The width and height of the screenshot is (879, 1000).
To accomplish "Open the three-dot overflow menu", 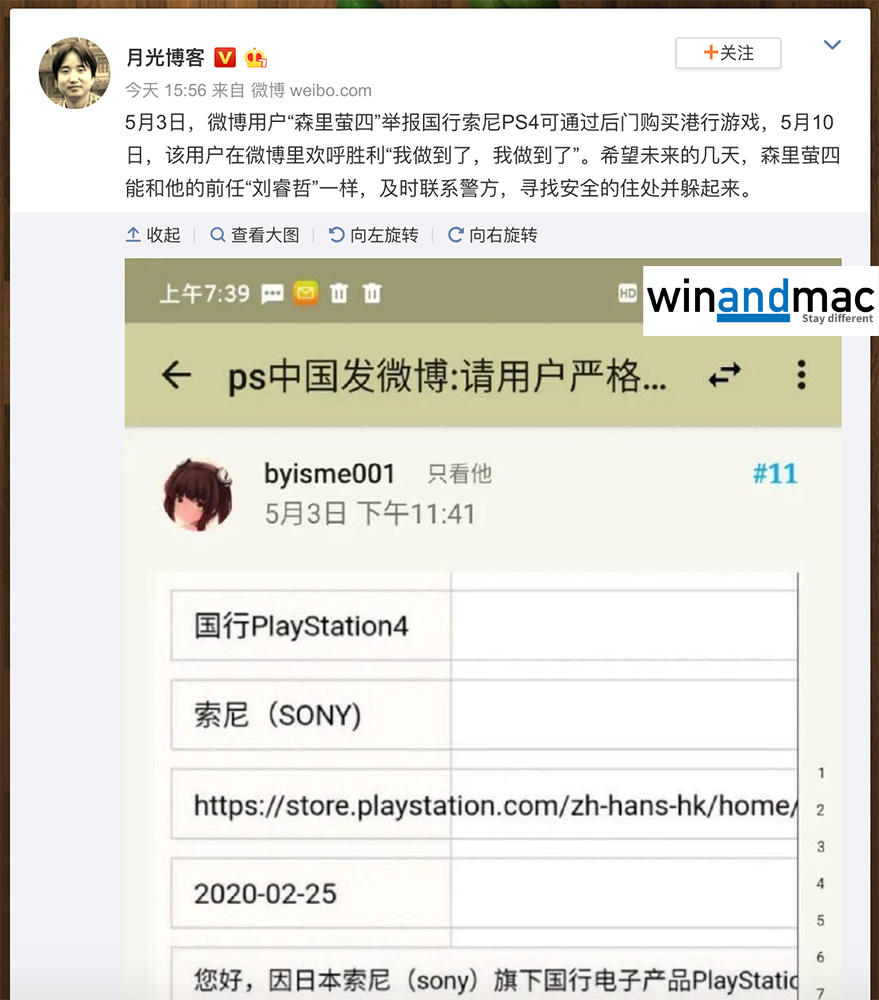I will (802, 374).
